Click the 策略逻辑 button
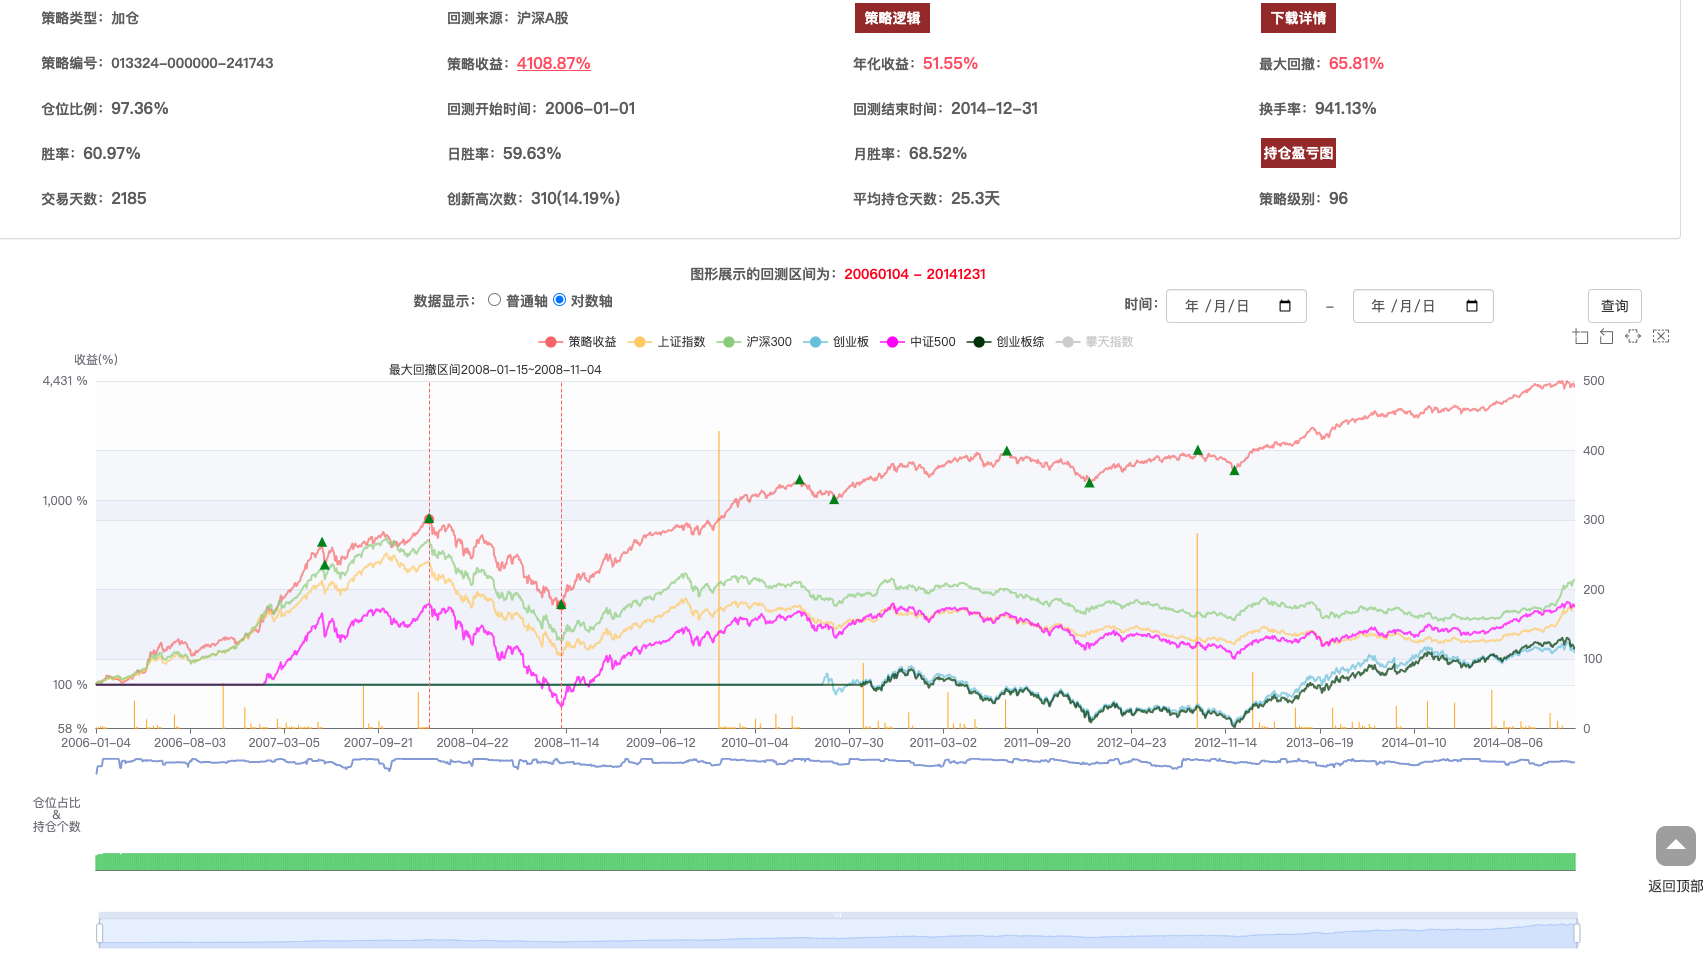1703x953 pixels. tap(892, 18)
